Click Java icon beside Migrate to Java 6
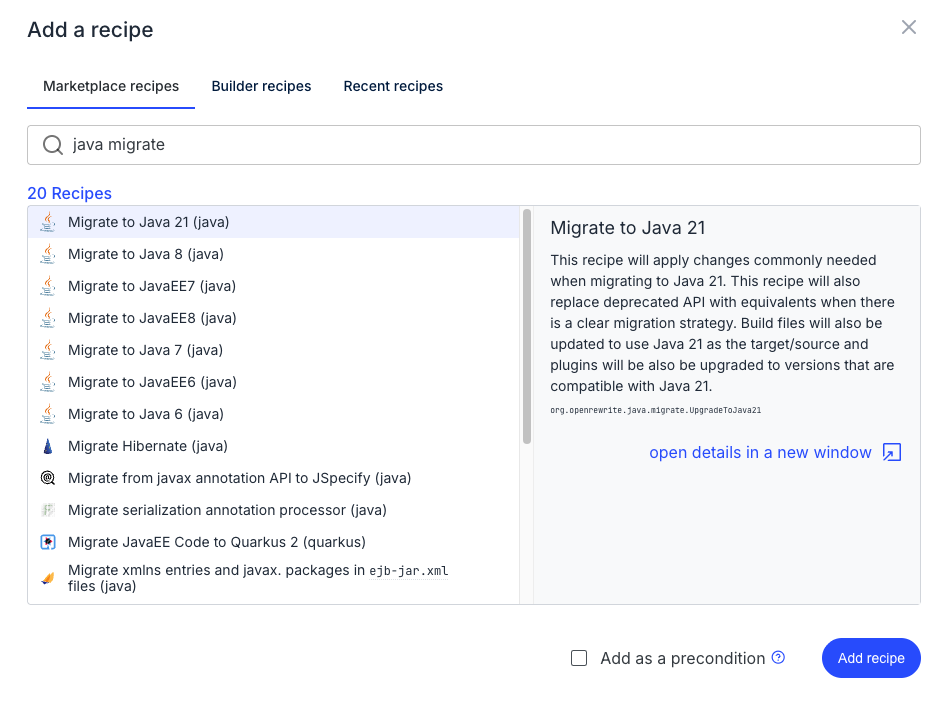Image resolution: width=941 pixels, height=703 pixels. tap(48, 414)
